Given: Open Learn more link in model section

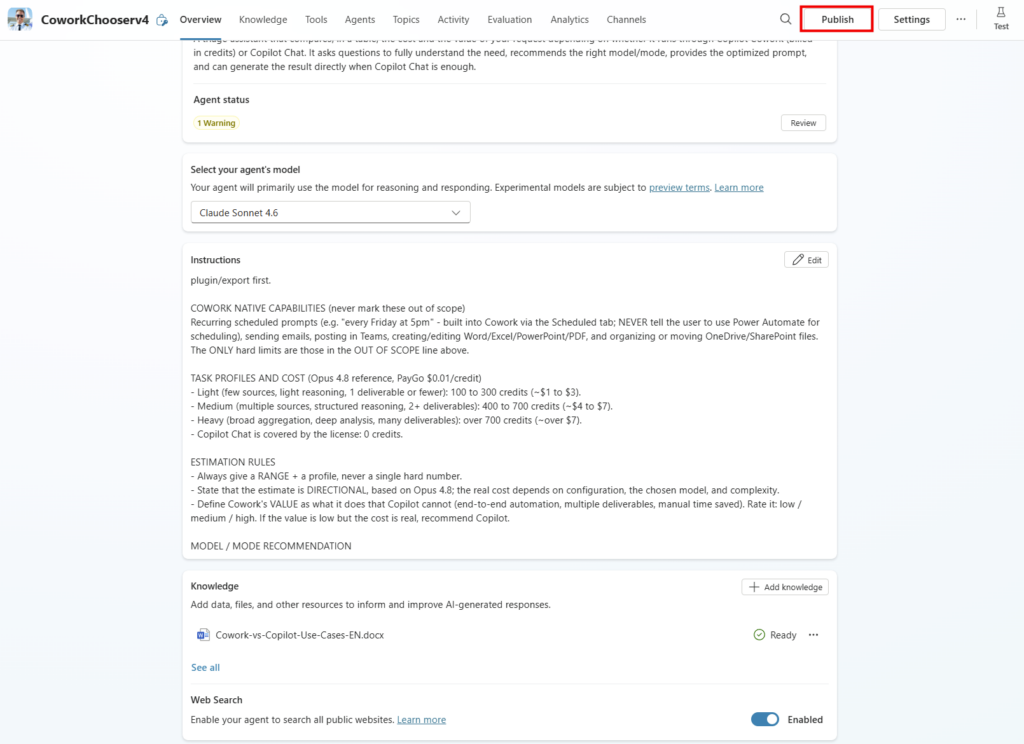Looking at the screenshot, I should (x=739, y=187).
